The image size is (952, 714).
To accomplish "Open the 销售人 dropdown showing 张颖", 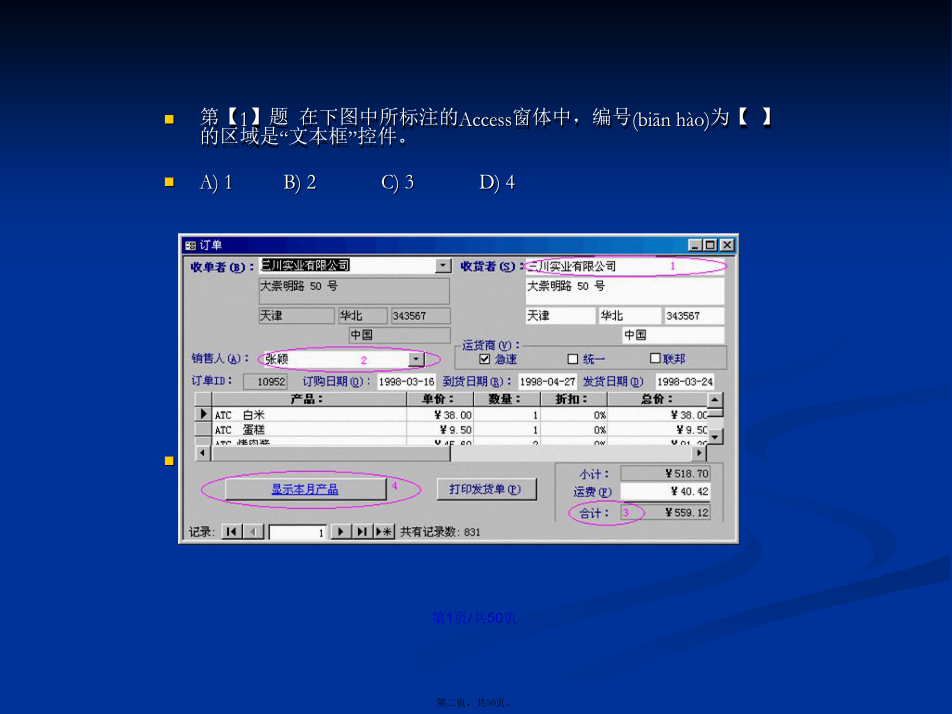I will pos(416,359).
